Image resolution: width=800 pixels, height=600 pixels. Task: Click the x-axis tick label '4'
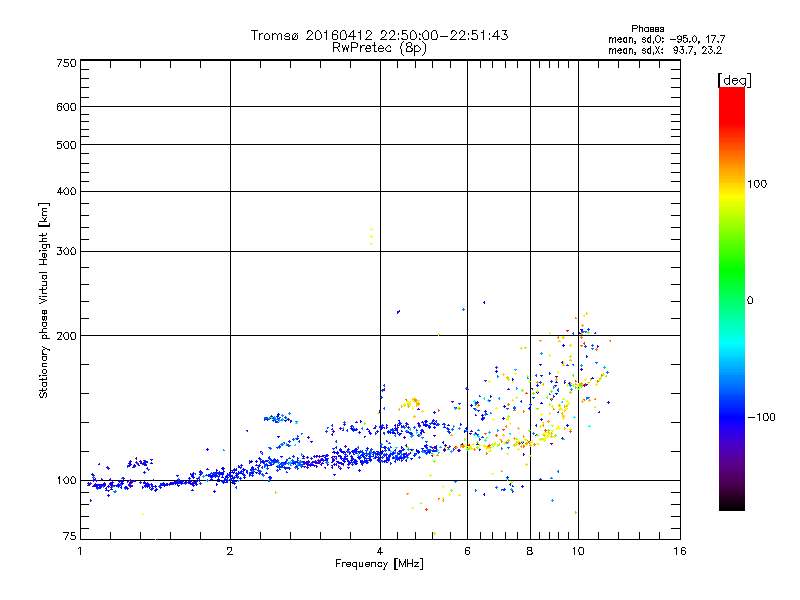(x=380, y=551)
